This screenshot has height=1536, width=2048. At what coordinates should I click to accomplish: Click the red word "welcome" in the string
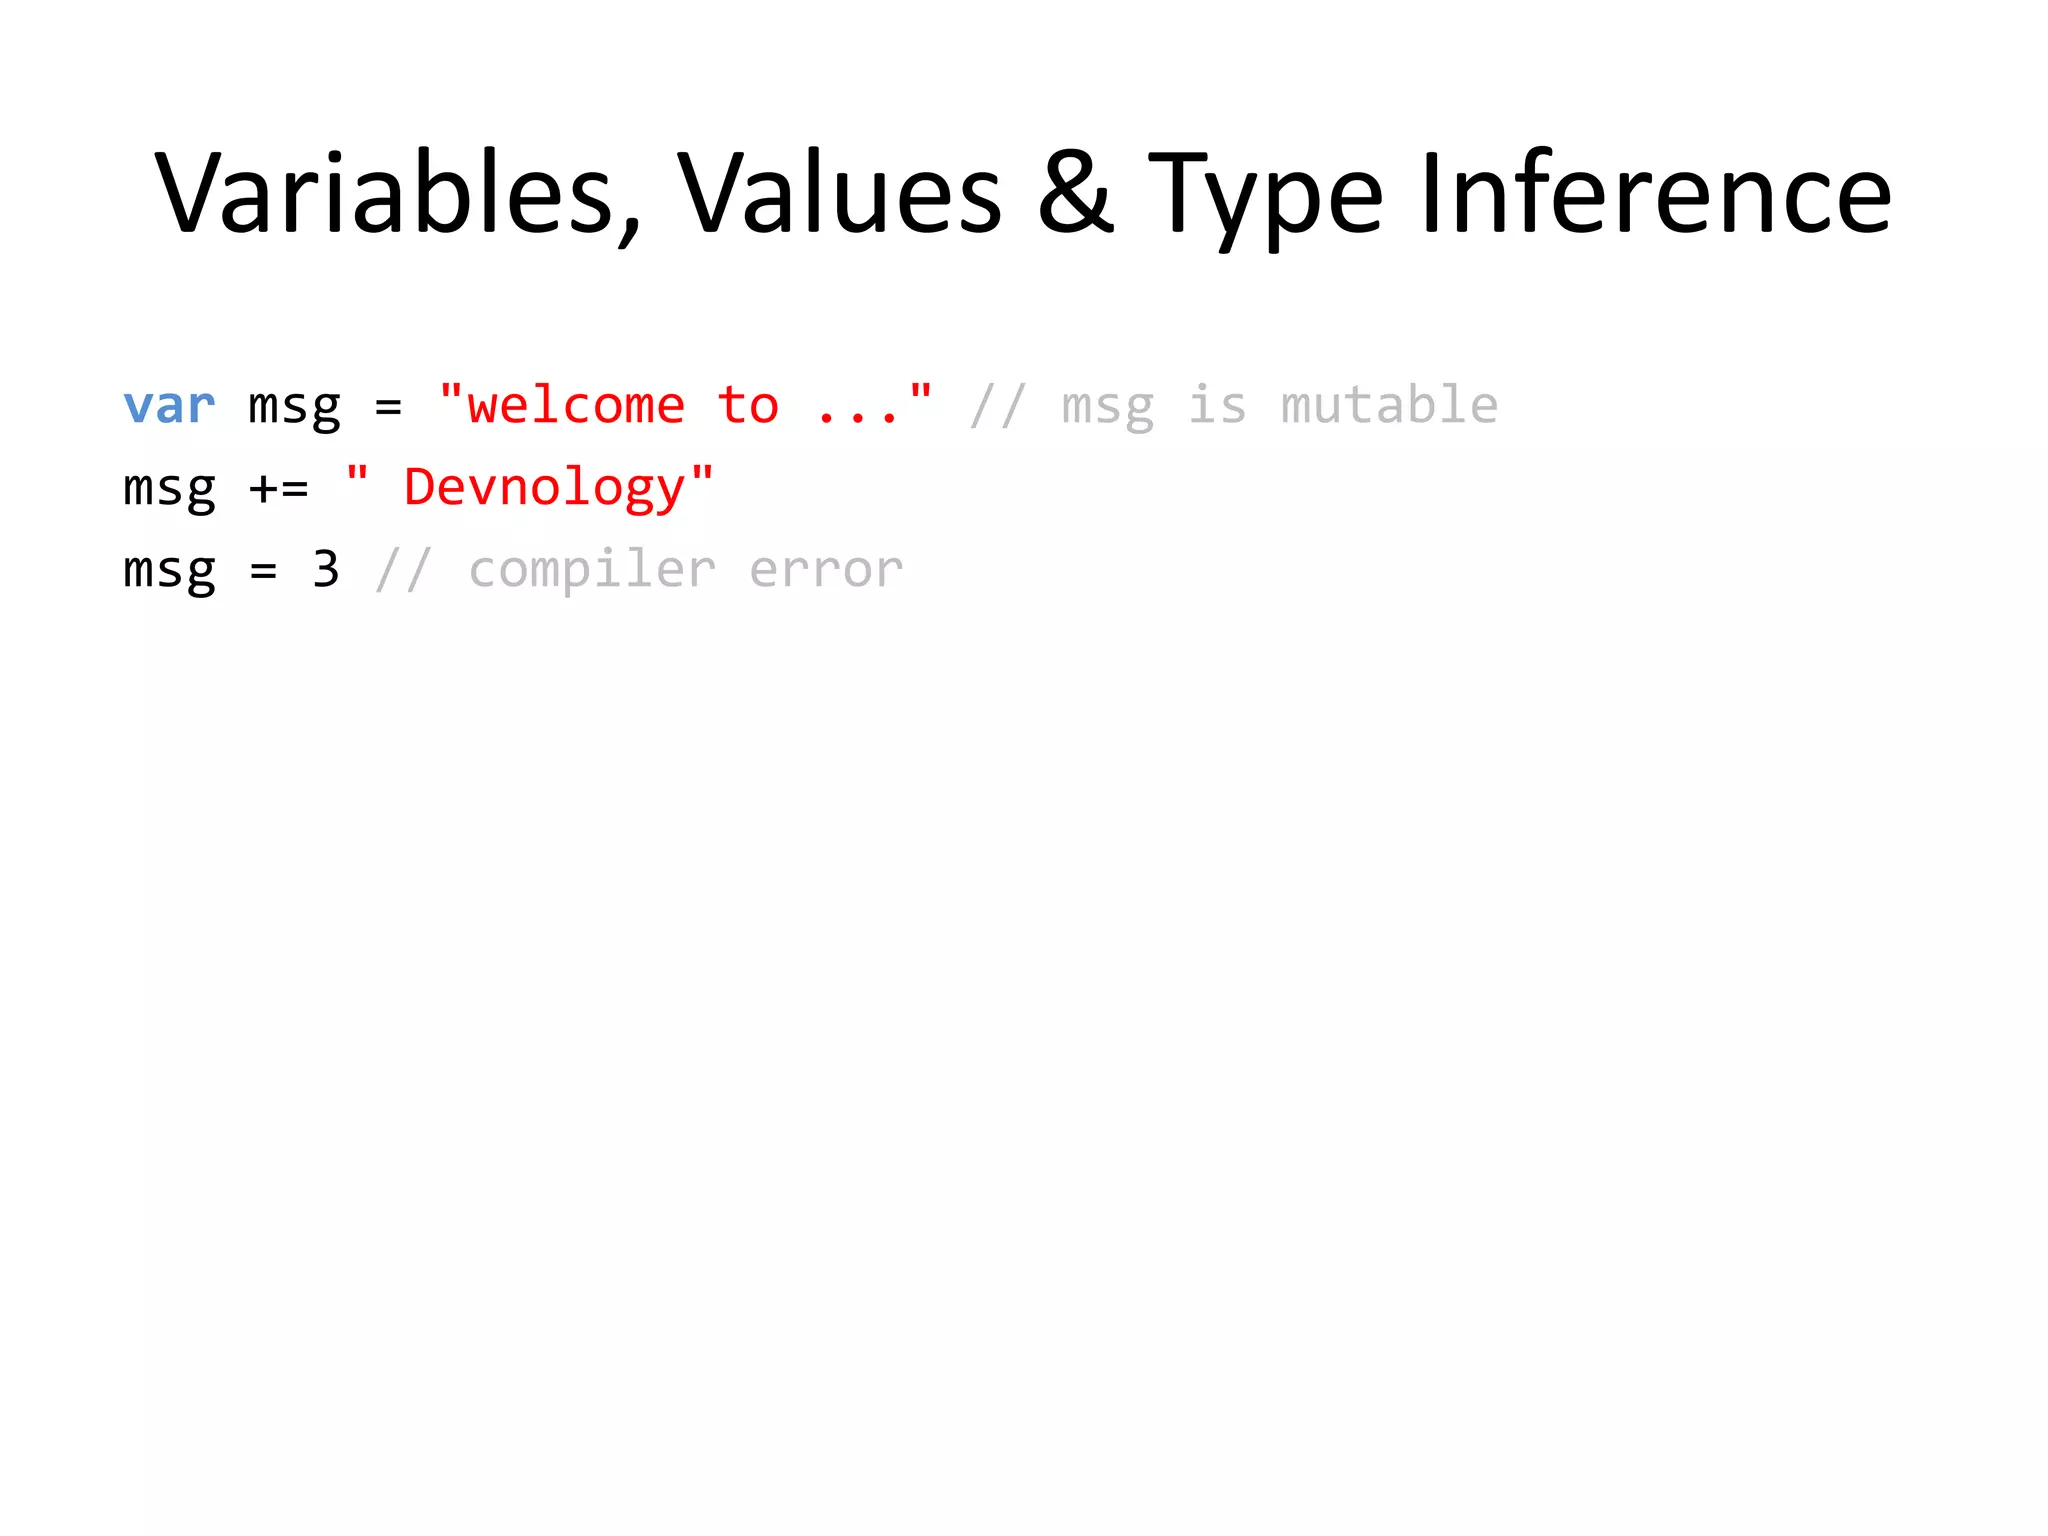click(x=576, y=406)
